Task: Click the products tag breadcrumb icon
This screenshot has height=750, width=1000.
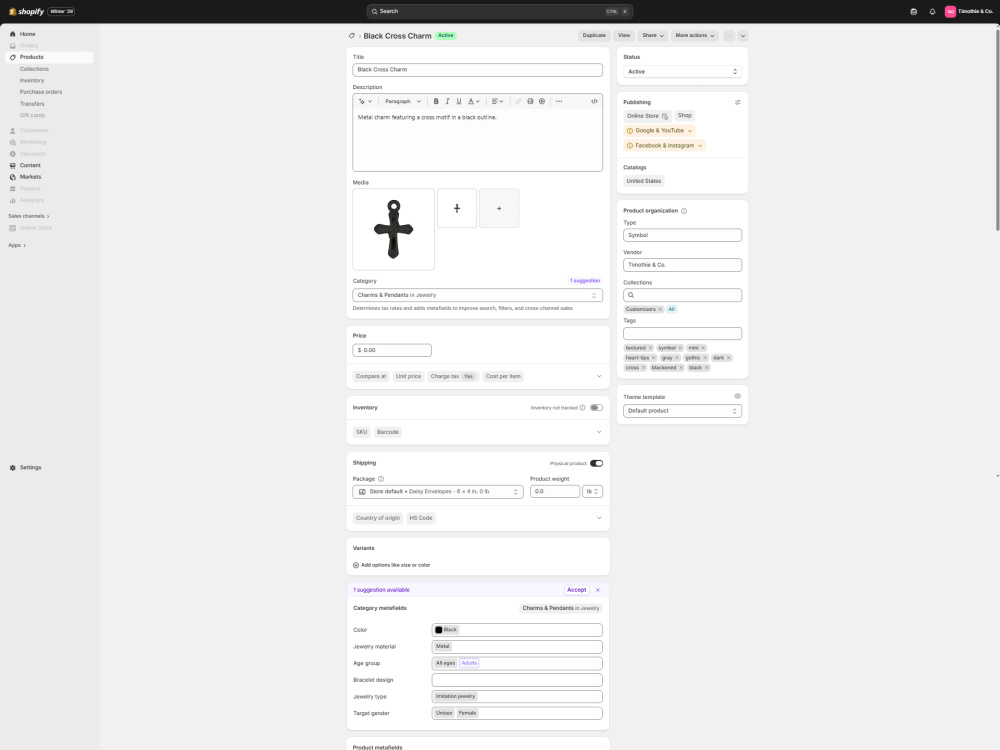Action: point(351,36)
